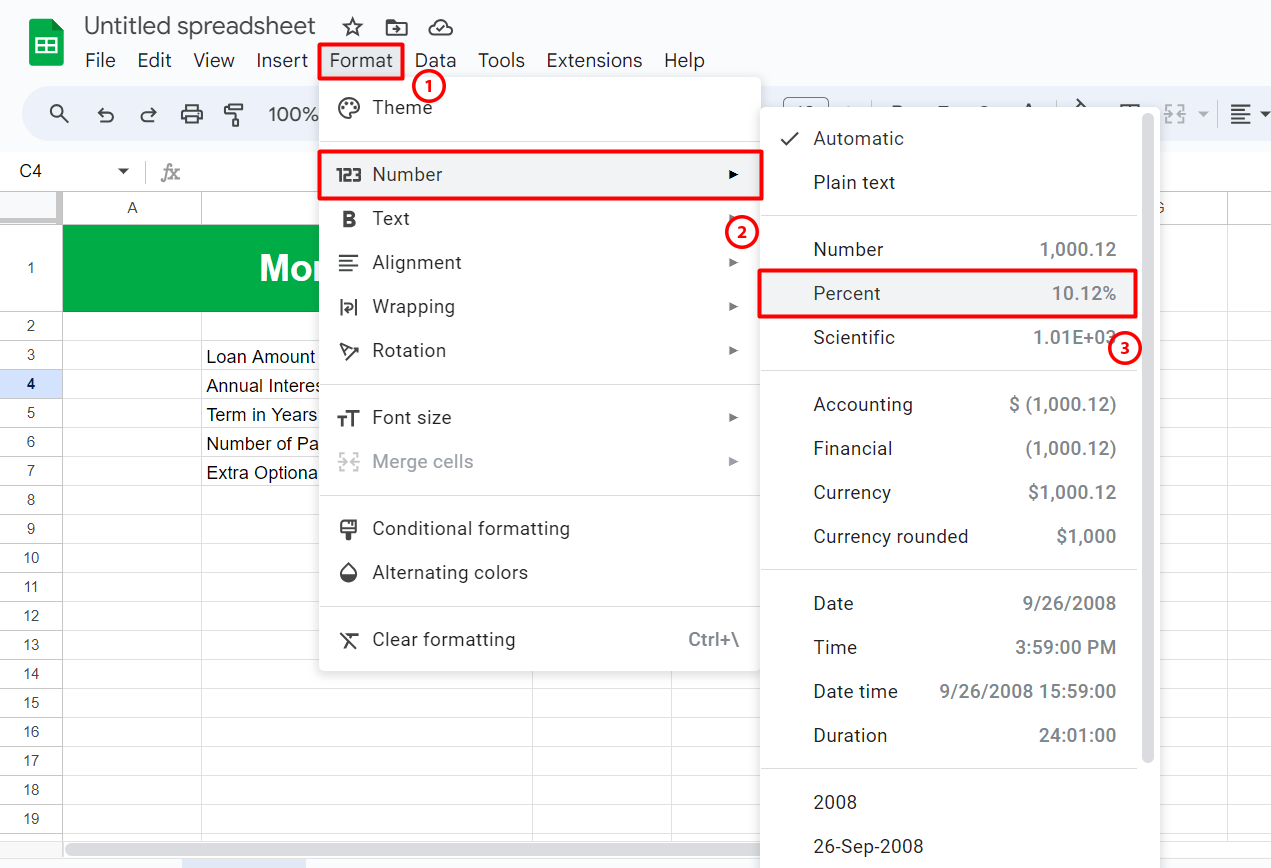The image size is (1271, 868).
Task: Open the Google Sheets home icon
Action: (46, 43)
